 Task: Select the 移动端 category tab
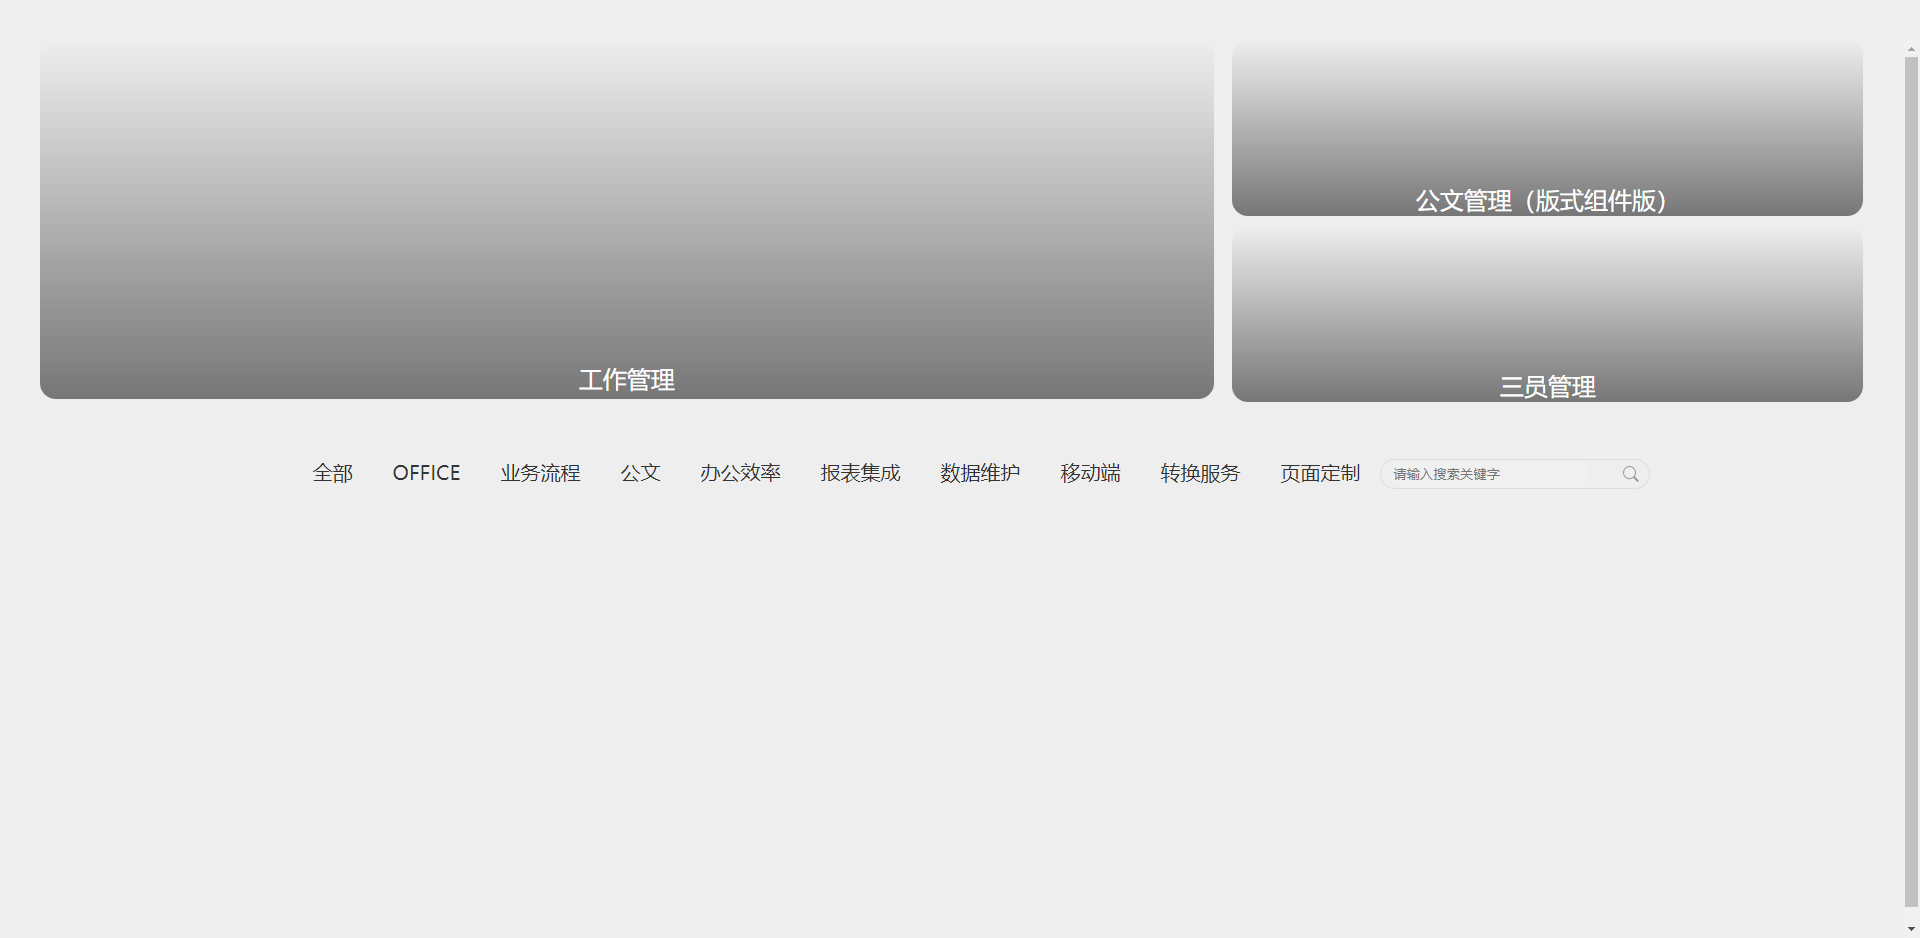[x=1090, y=473]
